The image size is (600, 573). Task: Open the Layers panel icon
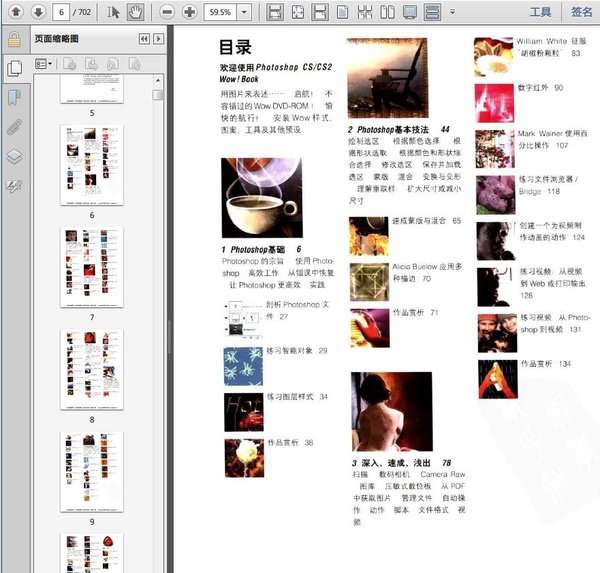(x=15, y=157)
